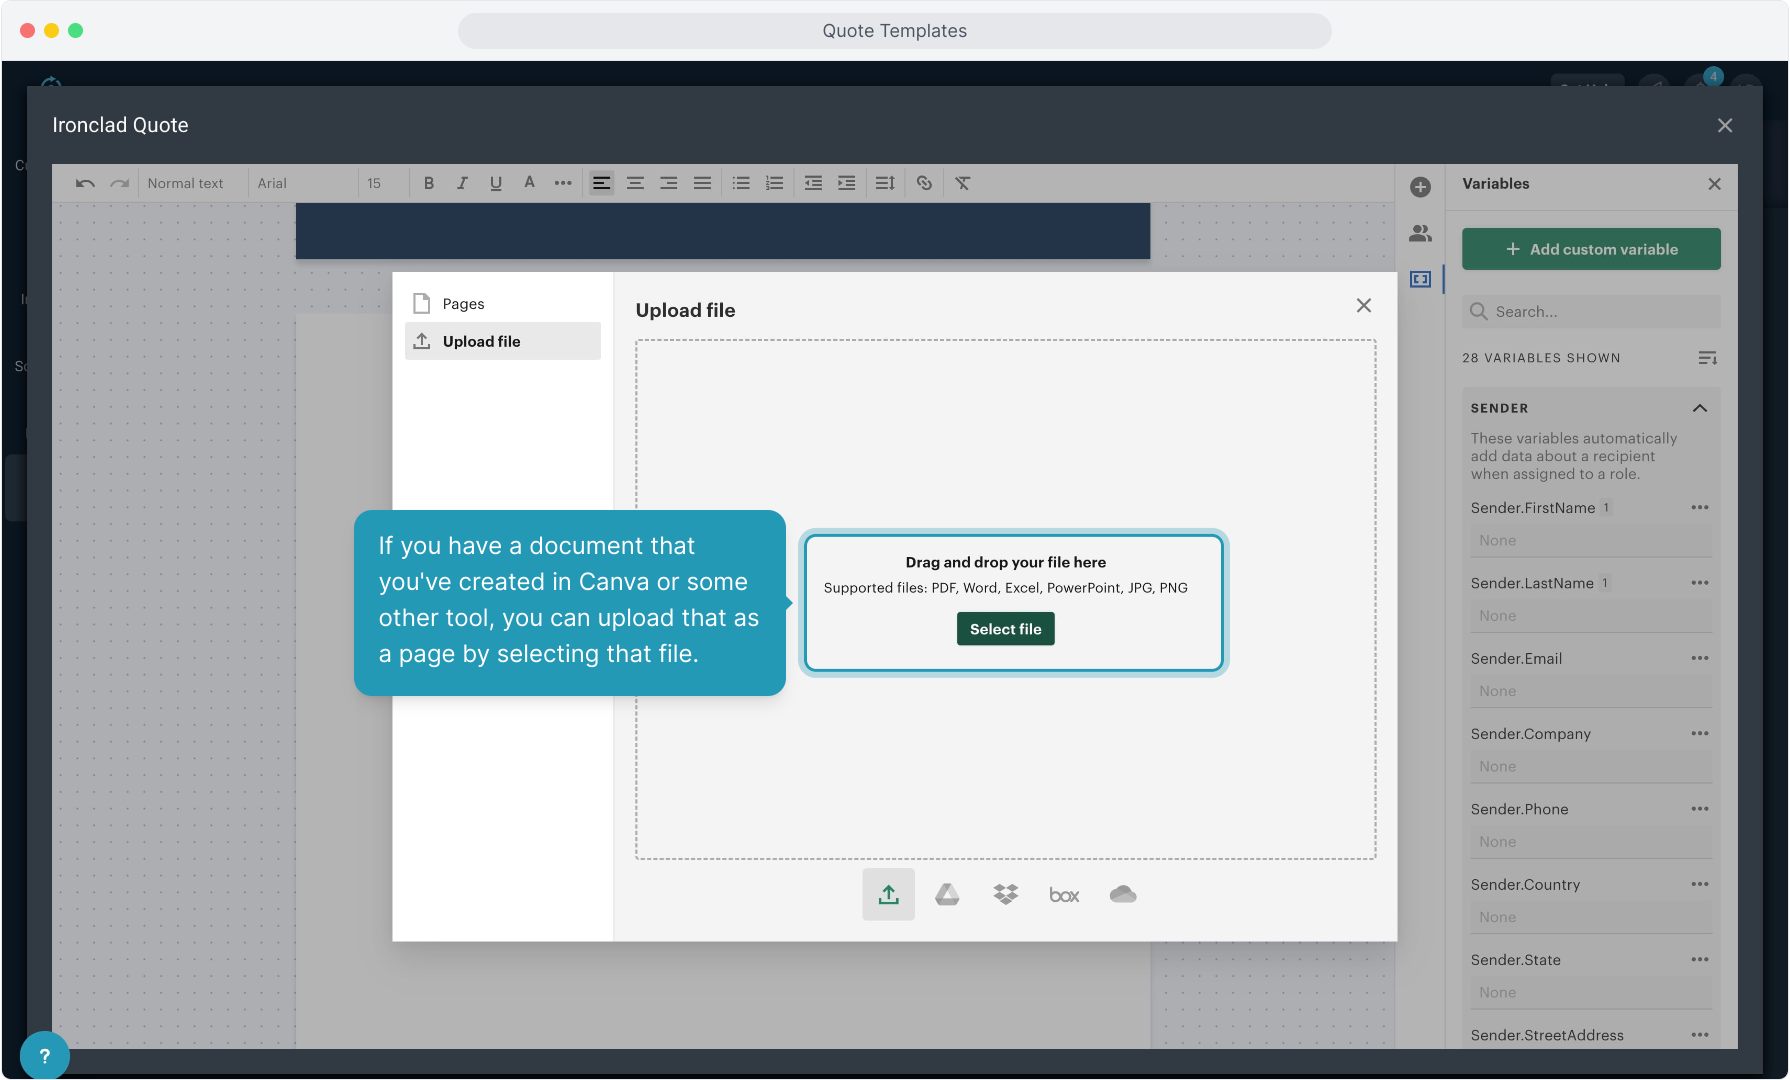The height and width of the screenshot is (1080, 1790).
Task: Open options for Sender.Phone variable
Action: click(1699, 809)
